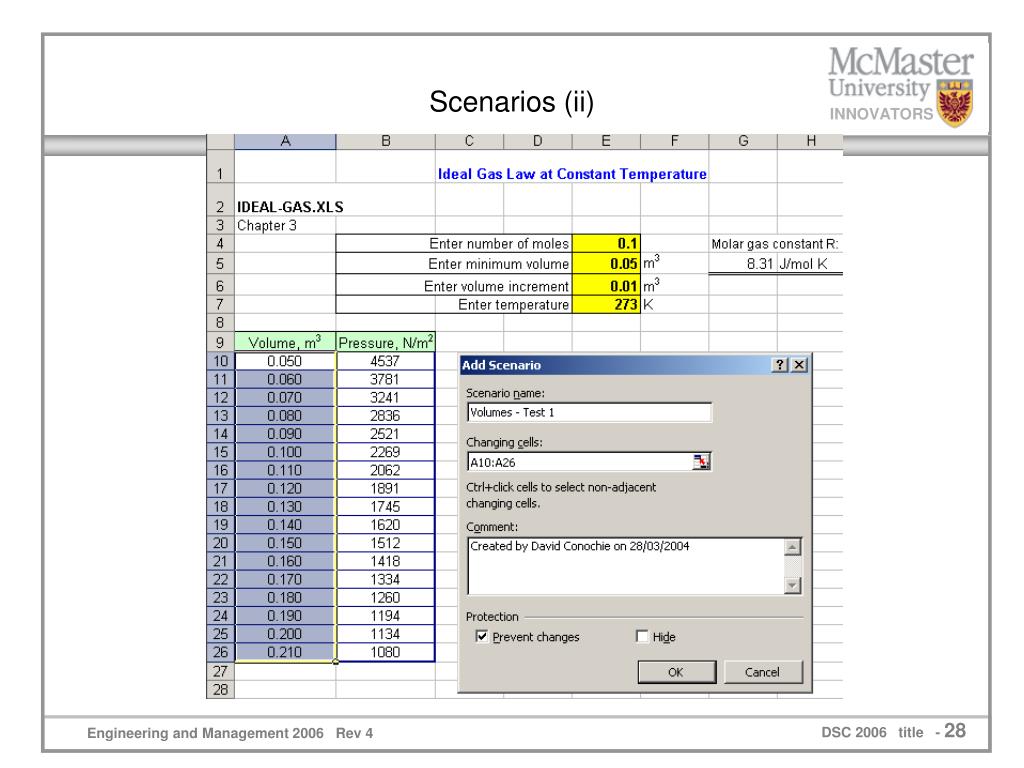
Task: Click pressure cell 4537
Action: click(x=386, y=361)
